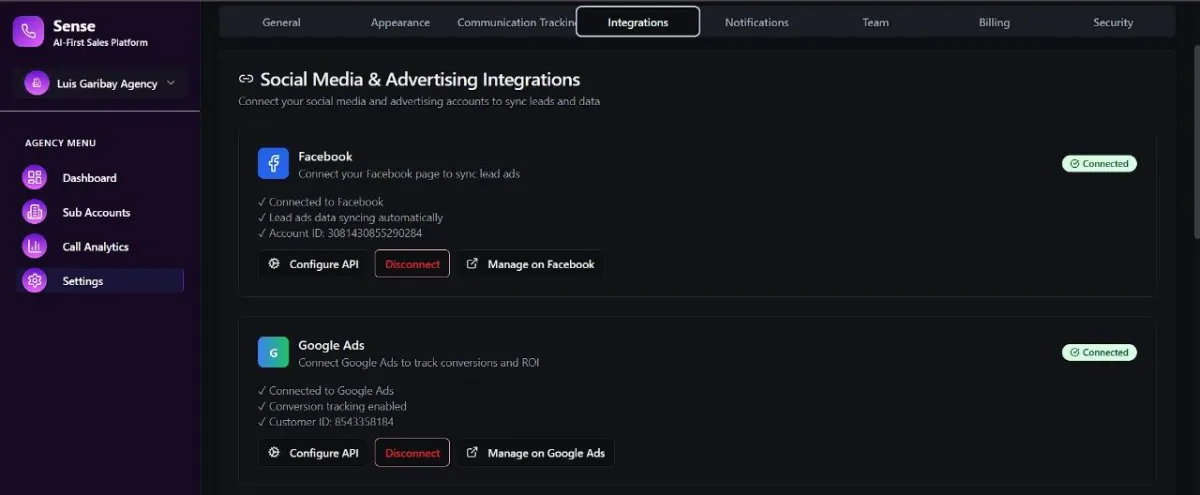Click the Facebook Connected status badge
The width and height of the screenshot is (1200, 495).
click(1099, 164)
